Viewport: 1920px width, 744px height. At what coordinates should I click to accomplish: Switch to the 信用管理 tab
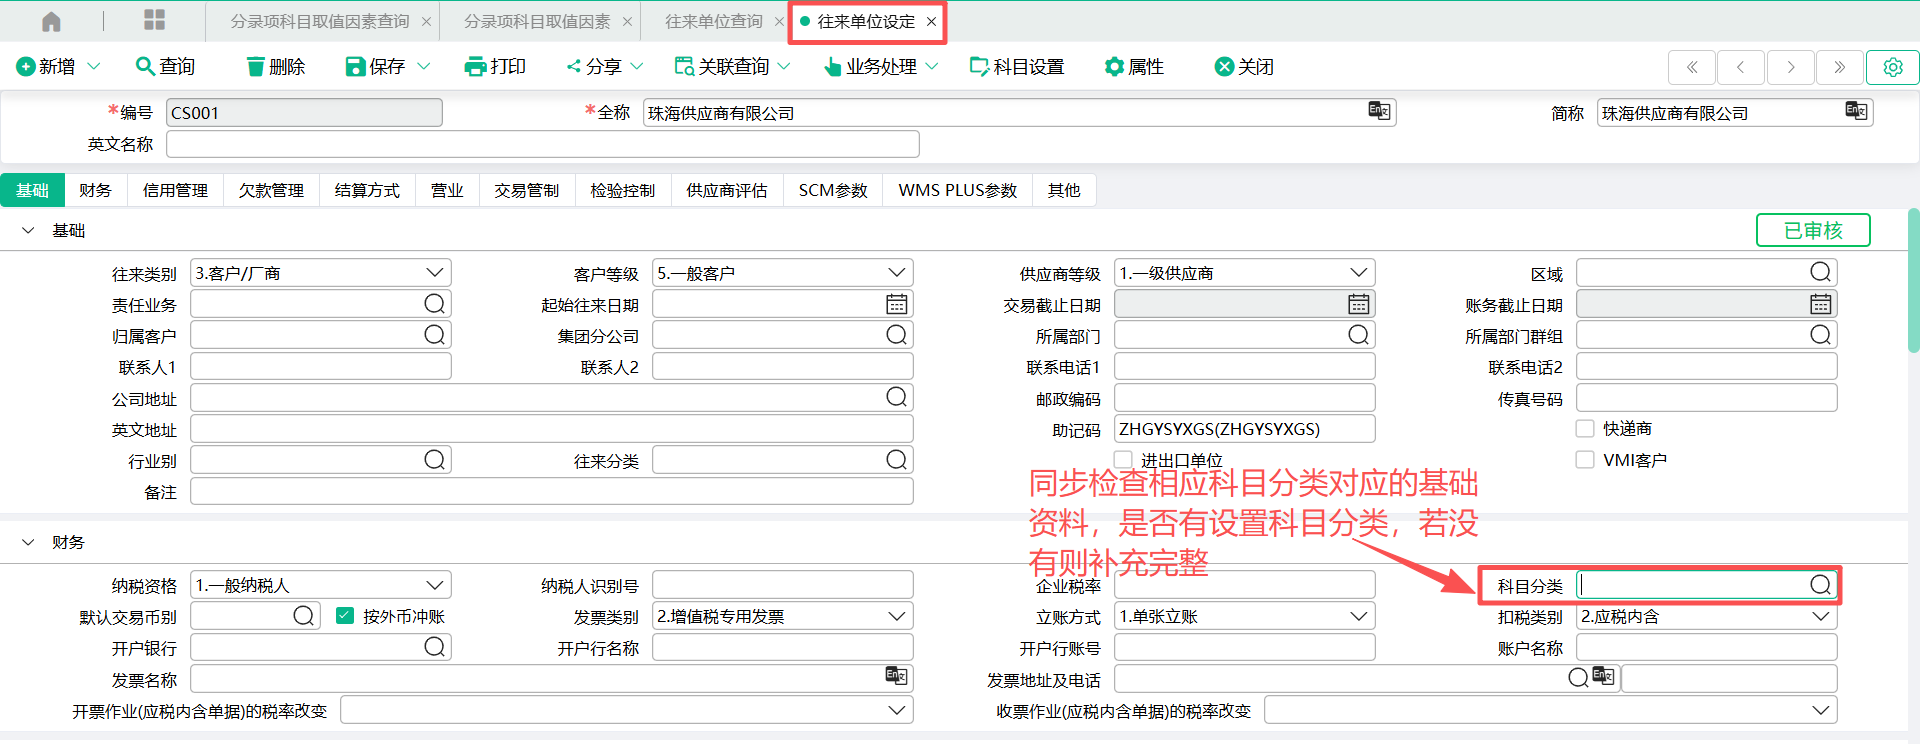pos(175,190)
